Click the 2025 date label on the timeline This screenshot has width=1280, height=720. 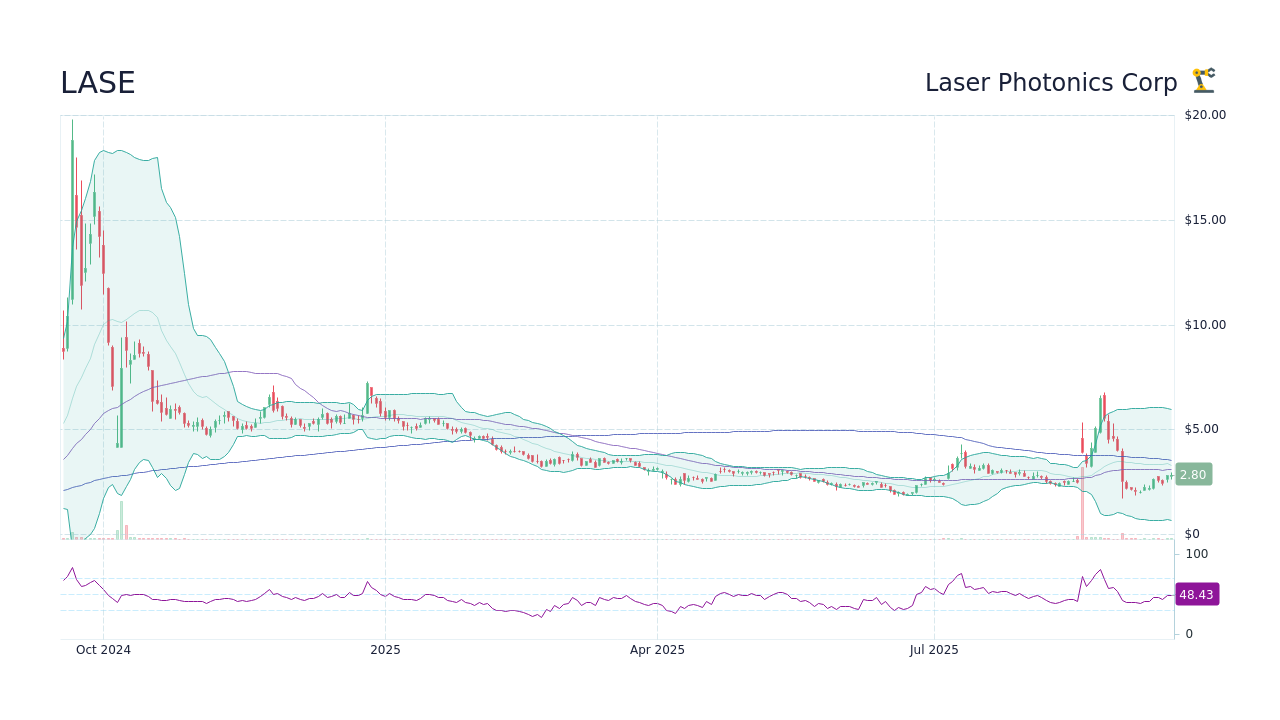(385, 649)
